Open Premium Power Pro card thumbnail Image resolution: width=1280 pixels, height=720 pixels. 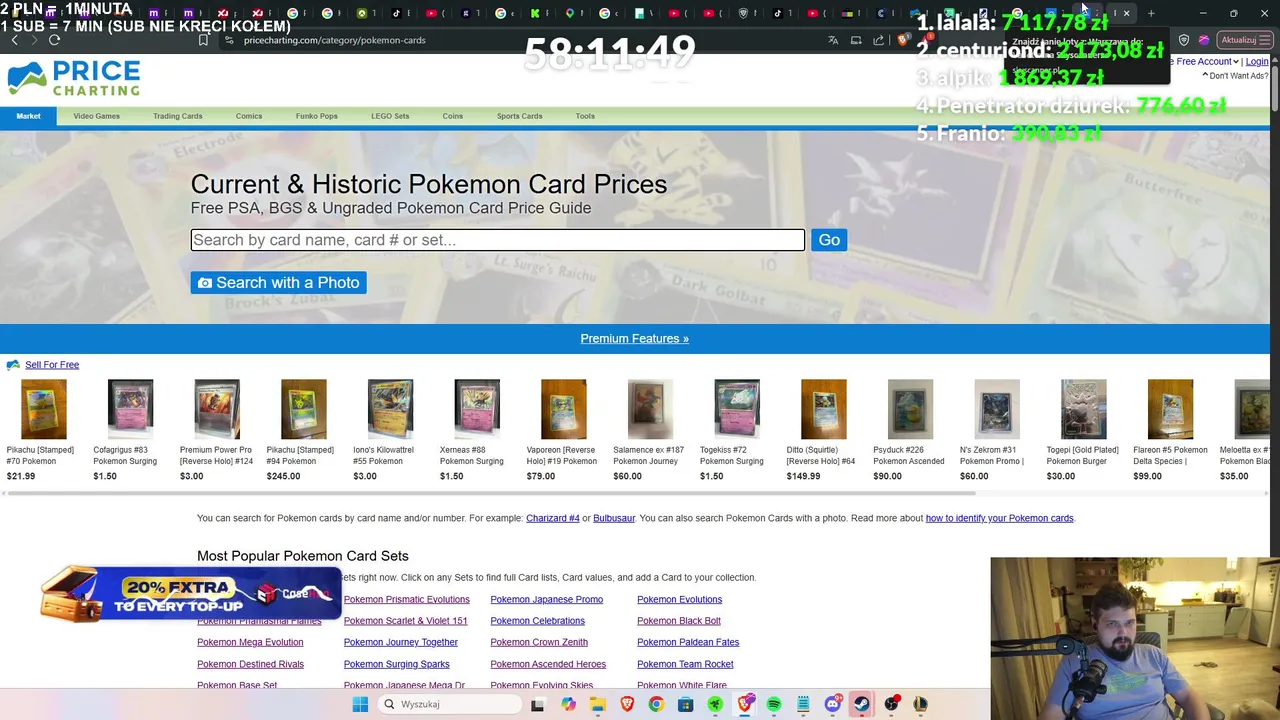[217, 409]
